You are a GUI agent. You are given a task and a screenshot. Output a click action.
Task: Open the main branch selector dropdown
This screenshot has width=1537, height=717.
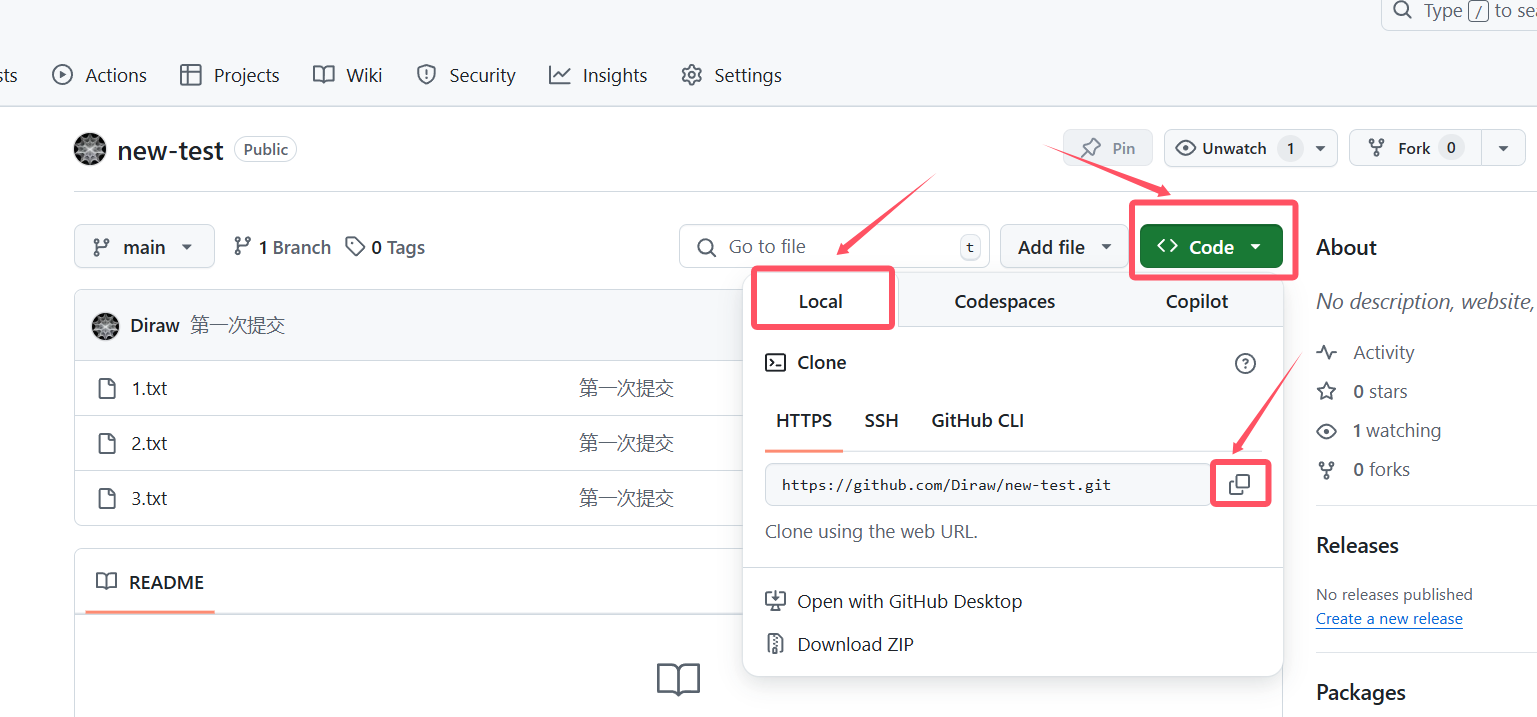tap(144, 247)
